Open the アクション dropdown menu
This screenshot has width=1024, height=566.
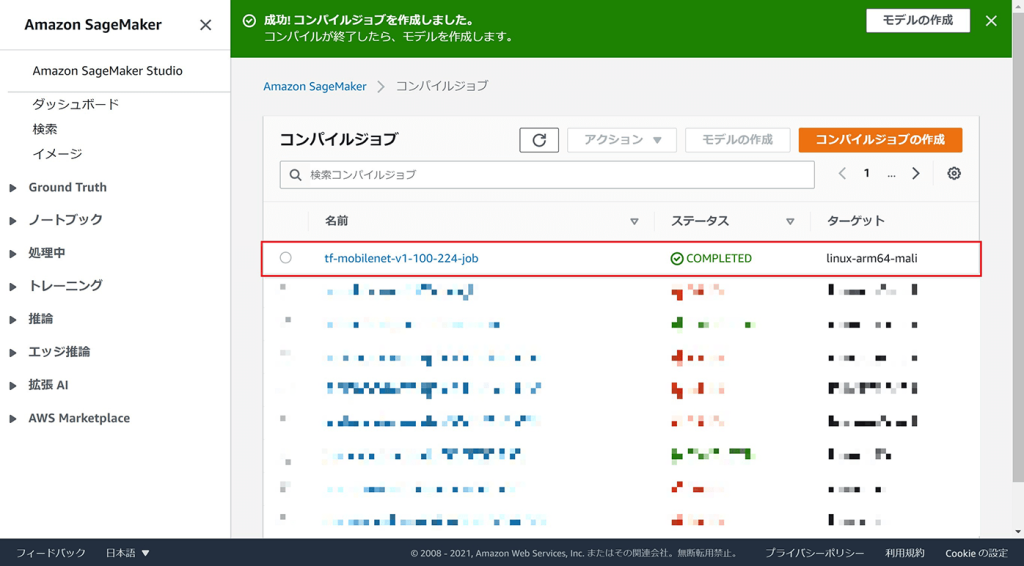pos(622,140)
